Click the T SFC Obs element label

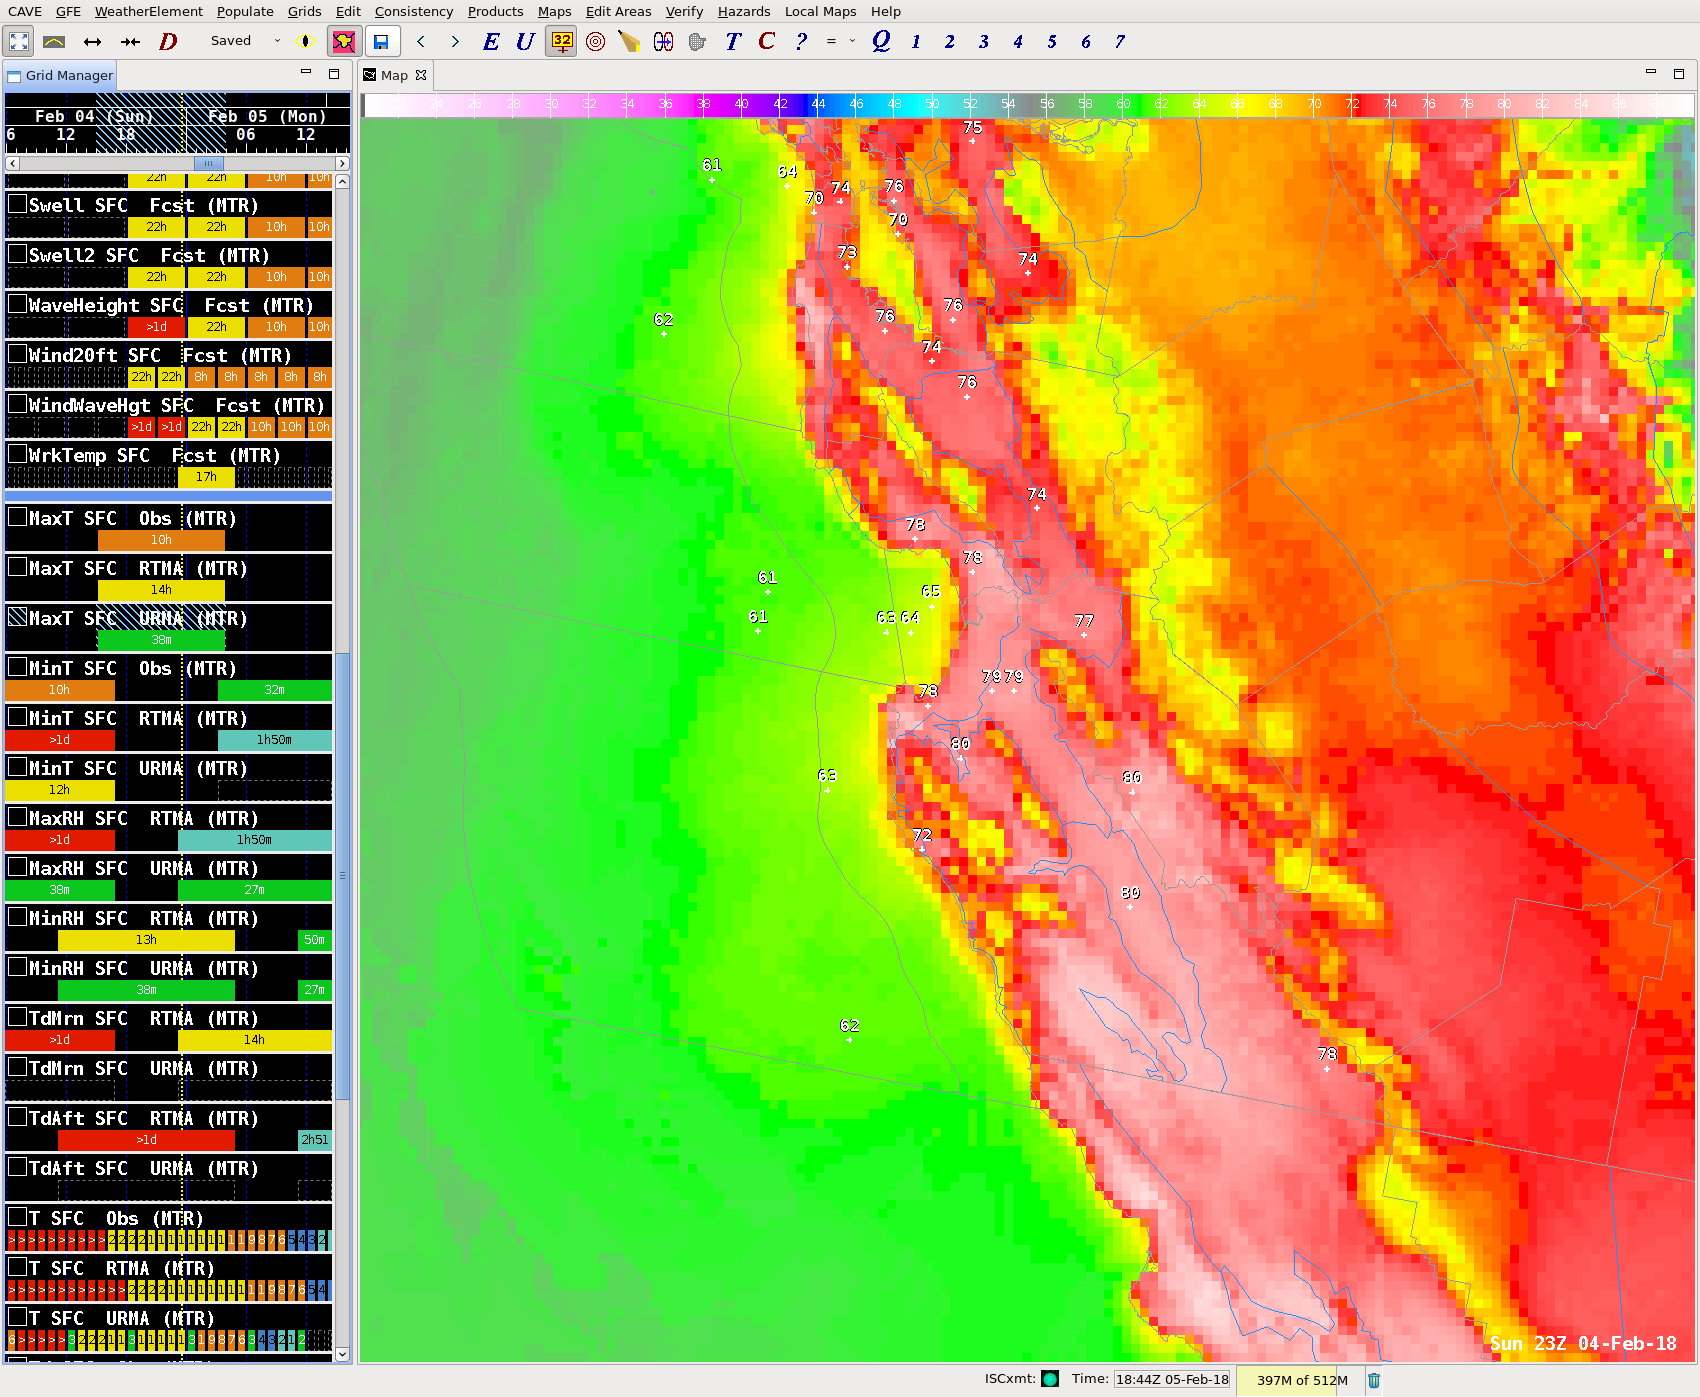pyautogui.click(x=115, y=1218)
